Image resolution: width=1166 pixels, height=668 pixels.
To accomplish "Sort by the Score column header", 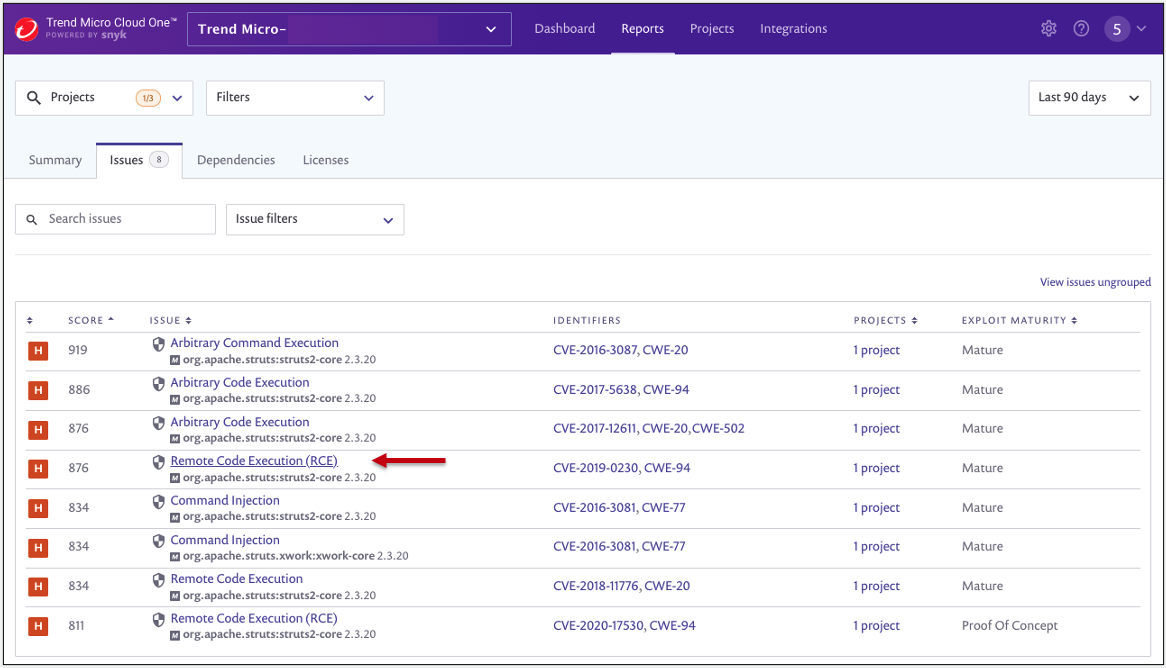I will click(91, 321).
